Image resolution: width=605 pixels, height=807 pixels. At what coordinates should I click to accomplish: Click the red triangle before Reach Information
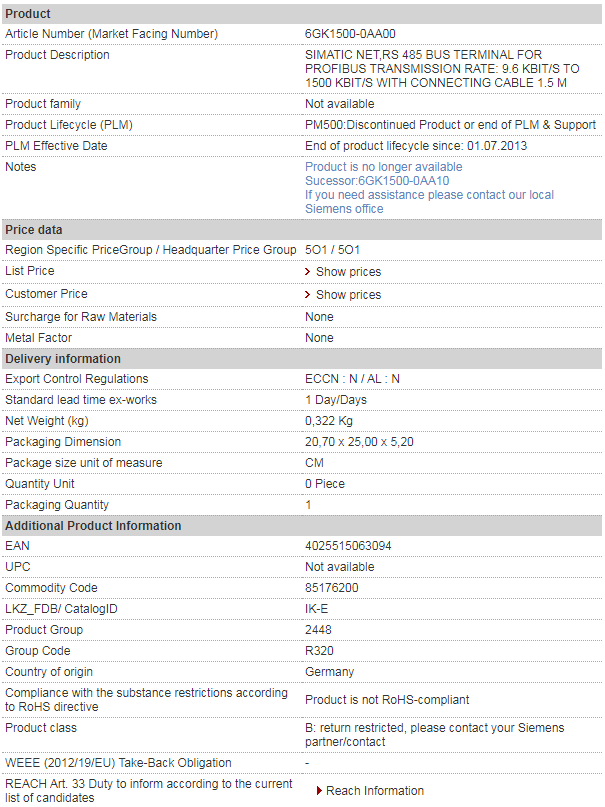click(319, 791)
